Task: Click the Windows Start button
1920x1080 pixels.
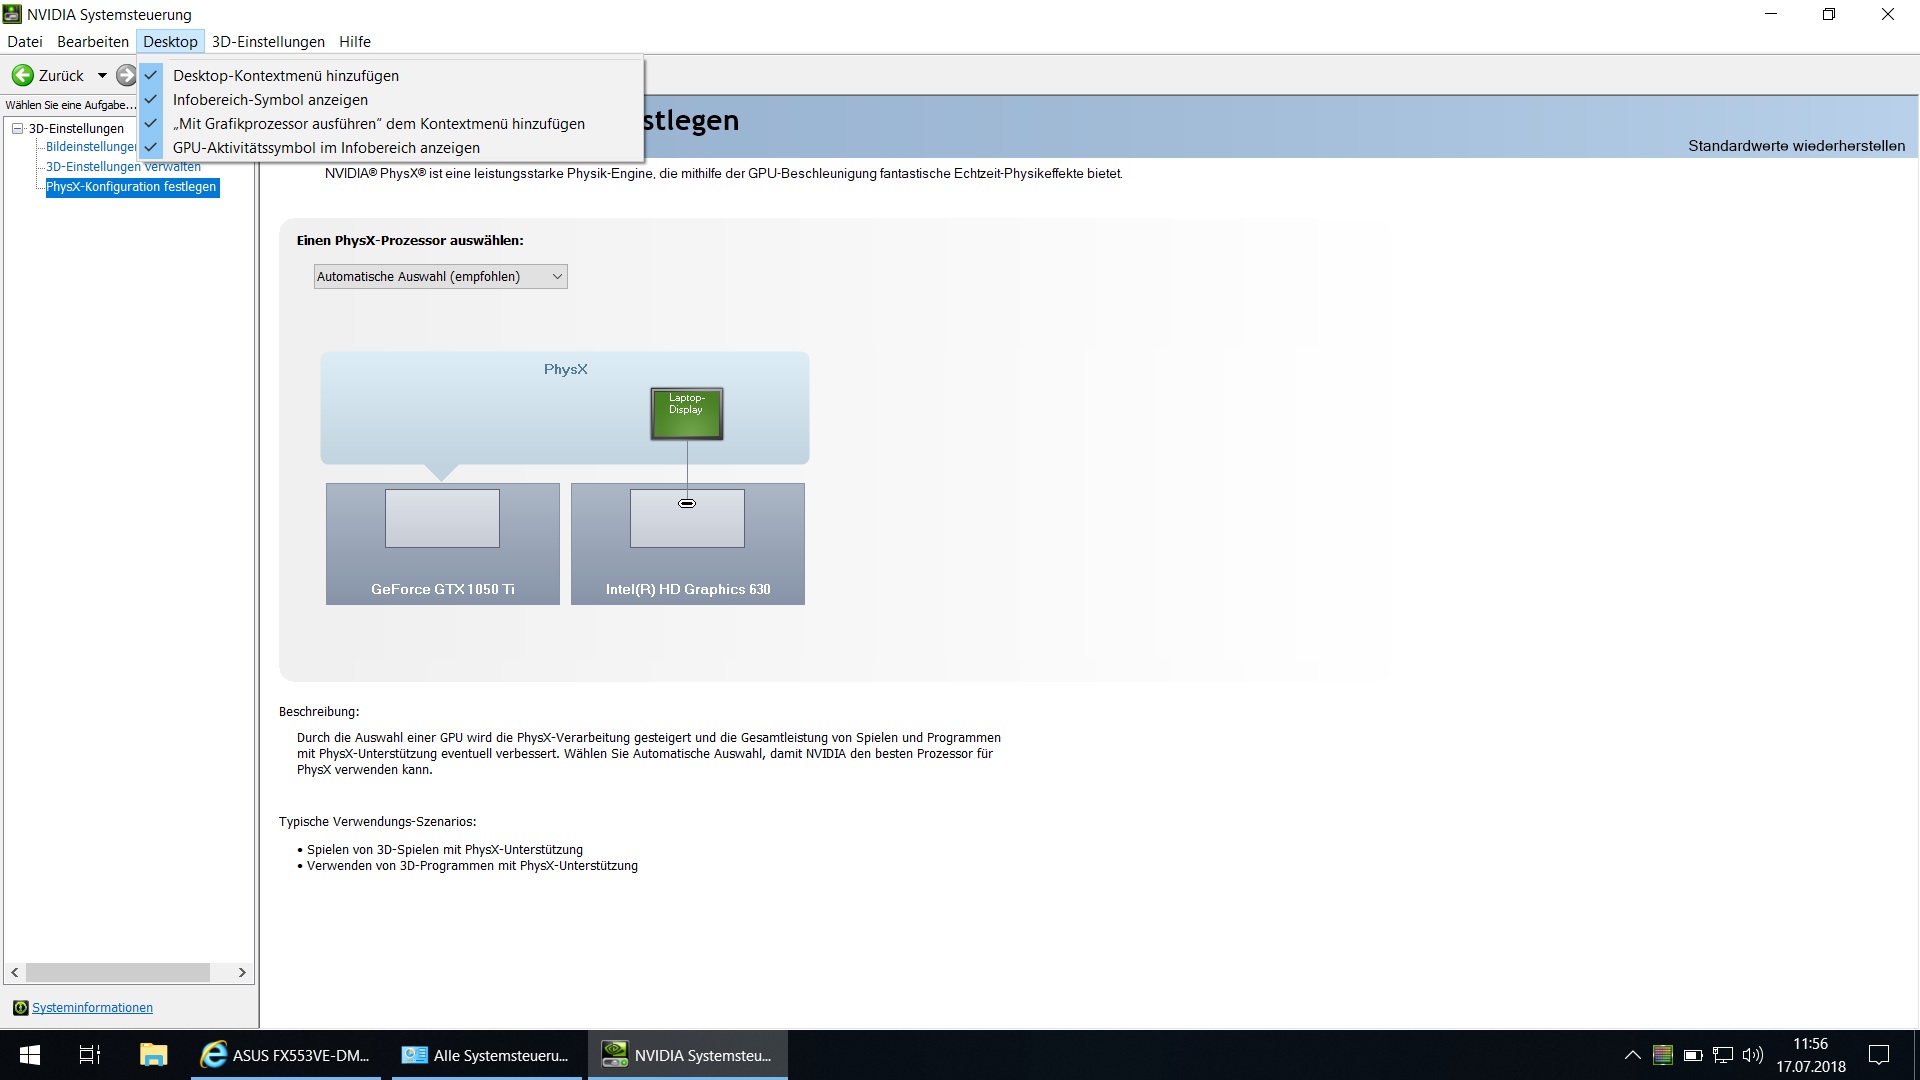Action: coord(30,1055)
